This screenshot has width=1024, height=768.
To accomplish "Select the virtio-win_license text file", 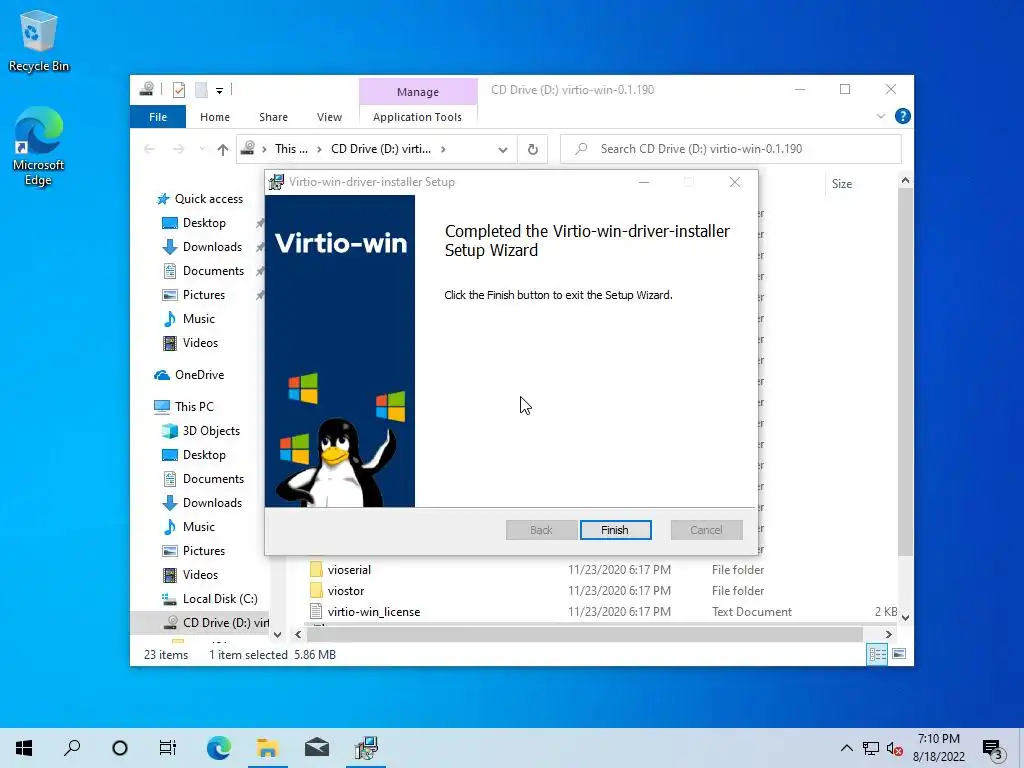I will pos(374,612).
